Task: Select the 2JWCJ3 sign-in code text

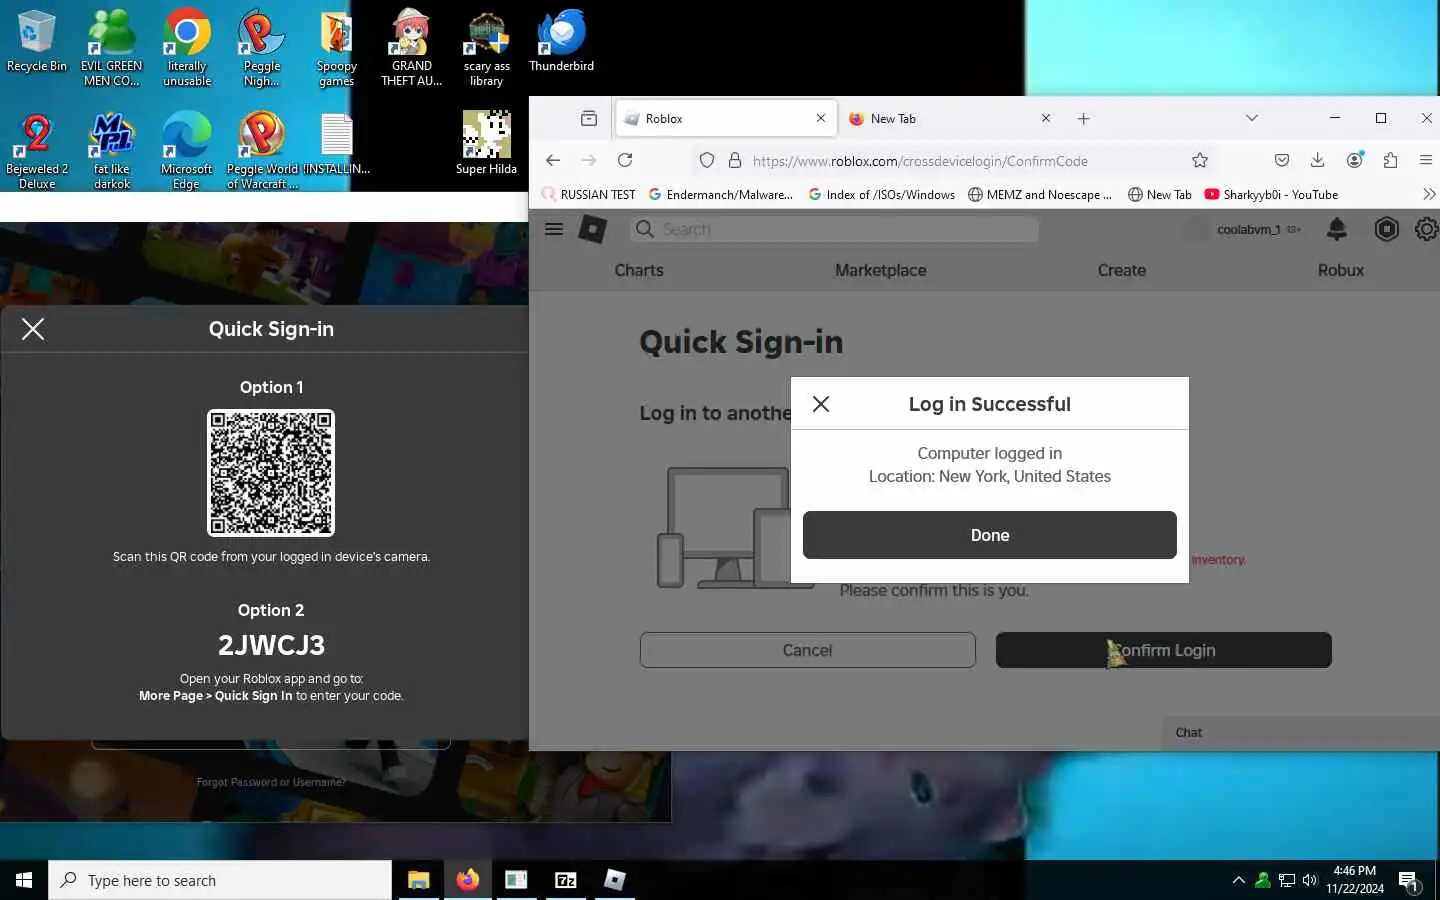Action: click(x=271, y=645)
